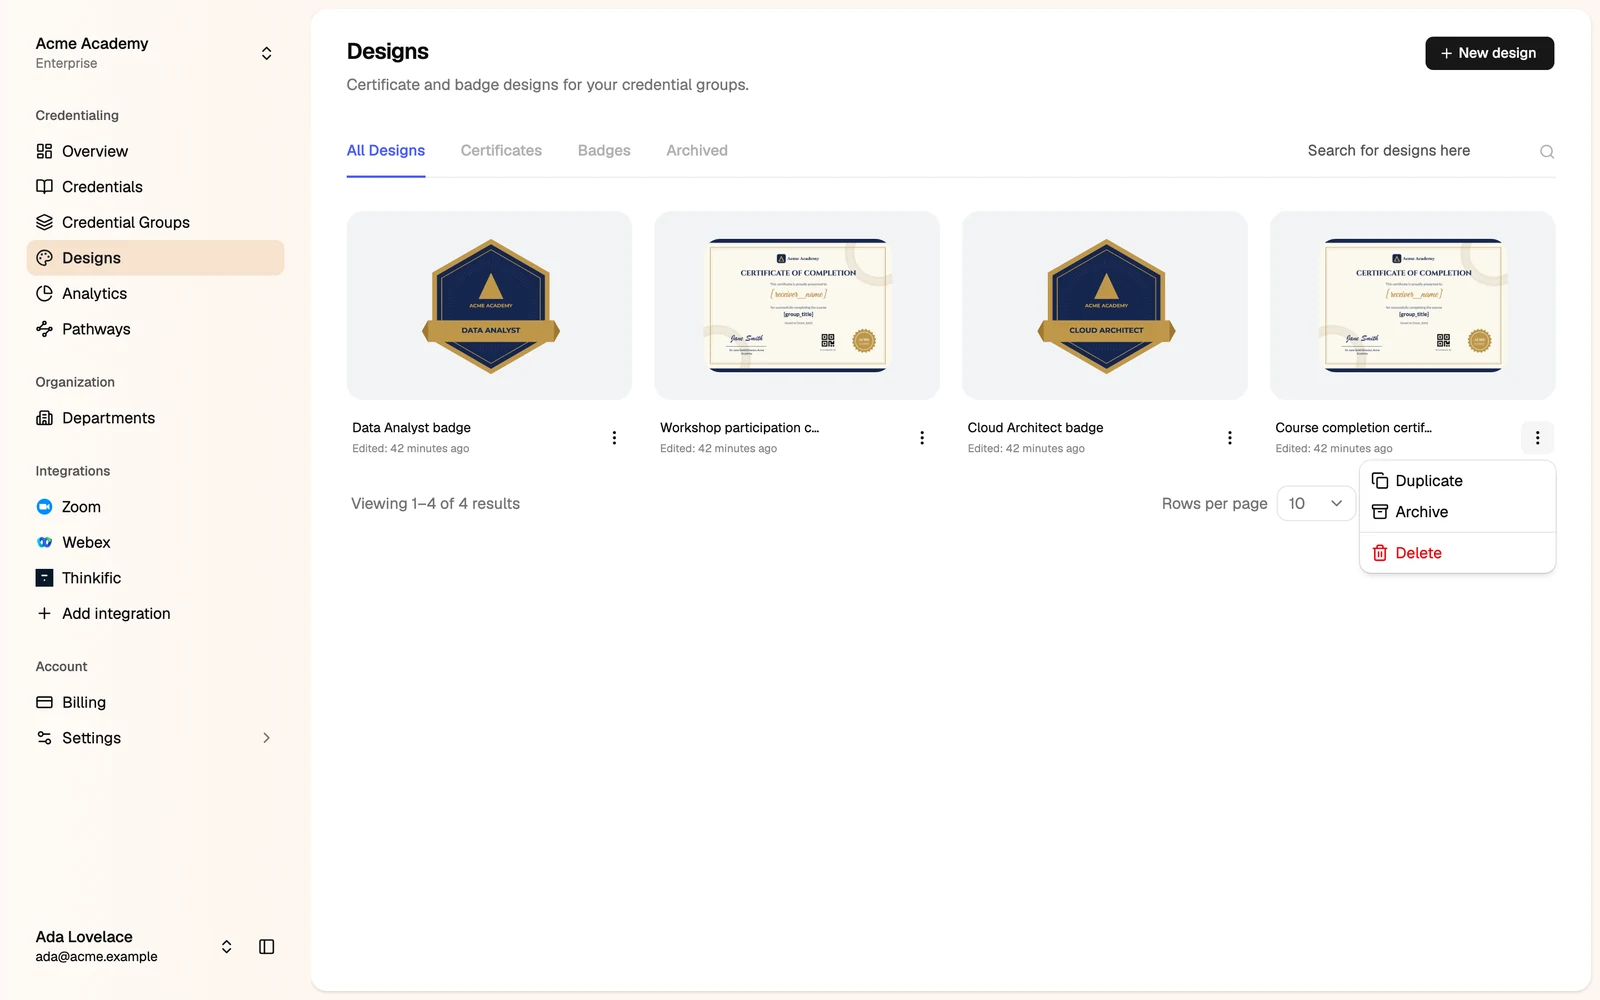Click the search magnifier icon
1600x1000 pixels.
coord(1547,151)
